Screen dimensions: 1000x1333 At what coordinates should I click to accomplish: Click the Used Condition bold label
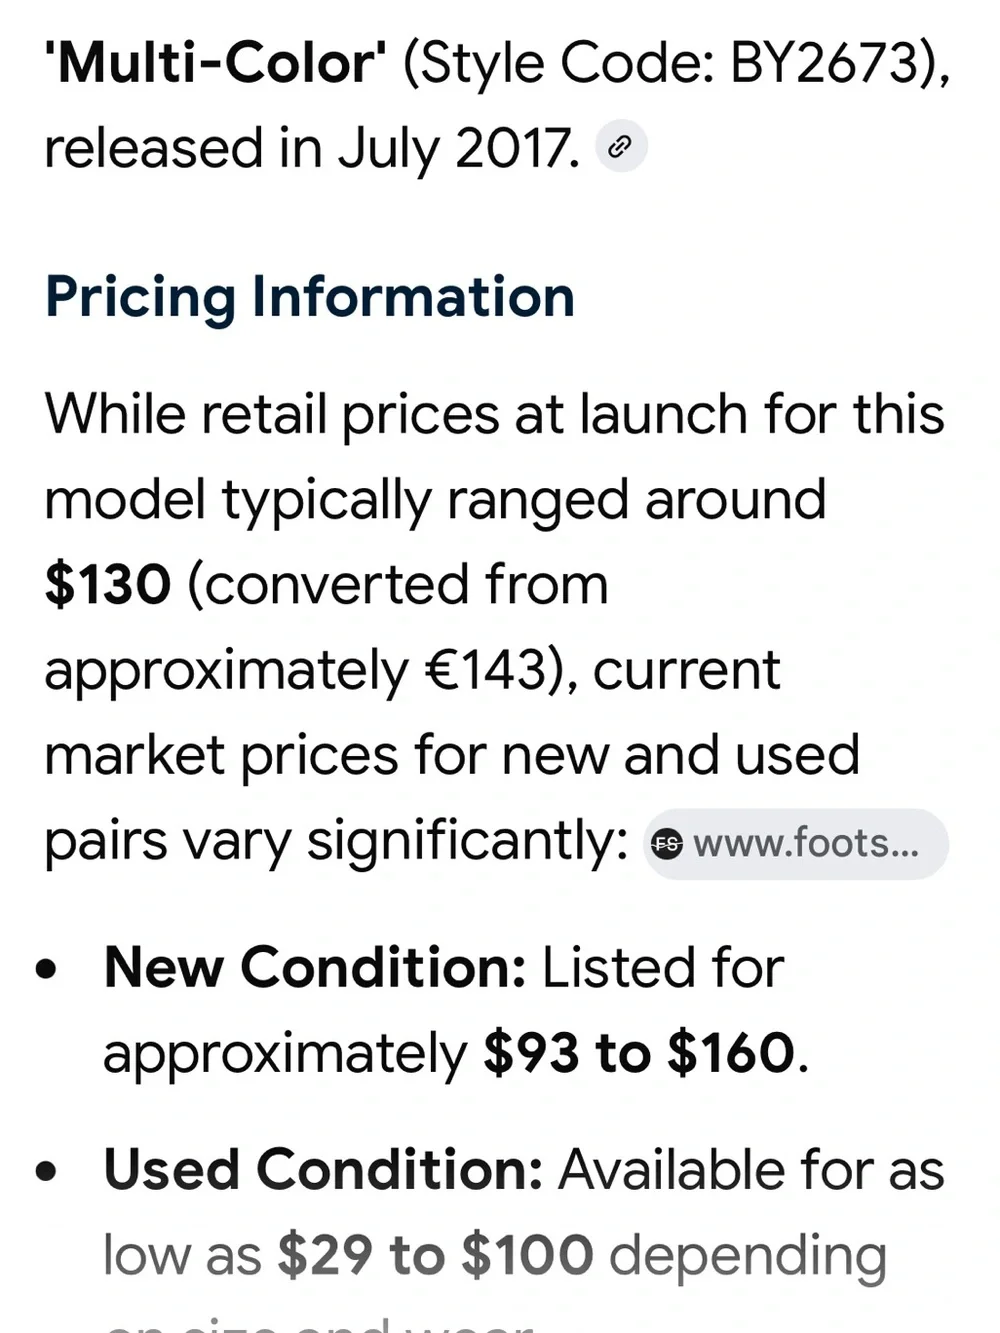pos(323,1170)
